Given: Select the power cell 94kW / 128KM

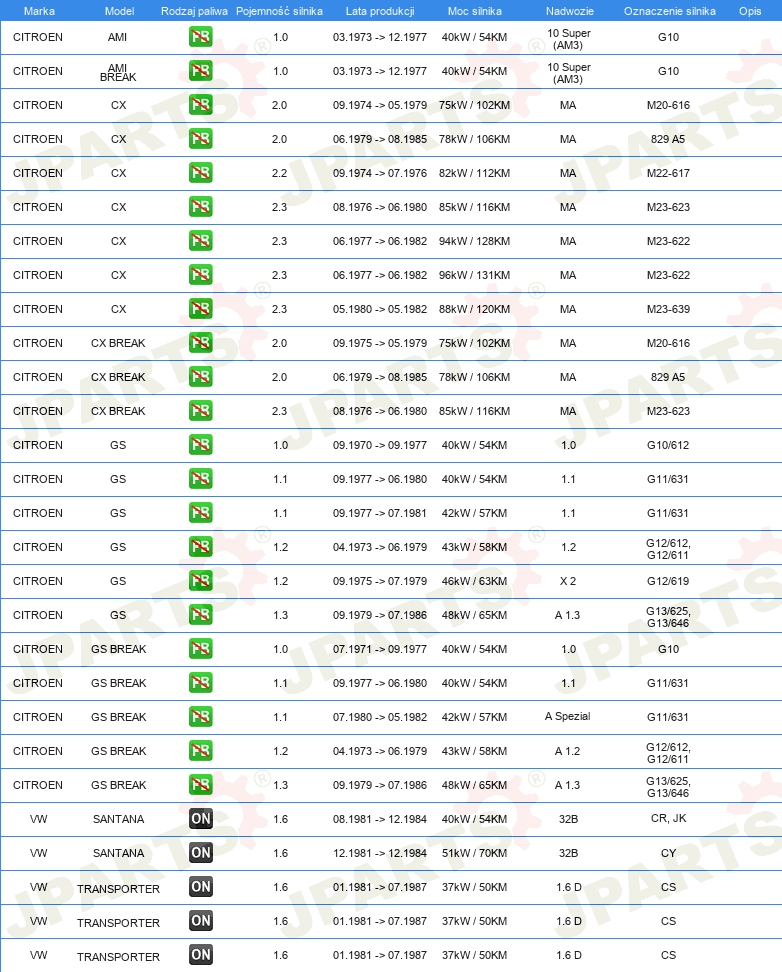Looking at the screenshot, I should (474, 241).
